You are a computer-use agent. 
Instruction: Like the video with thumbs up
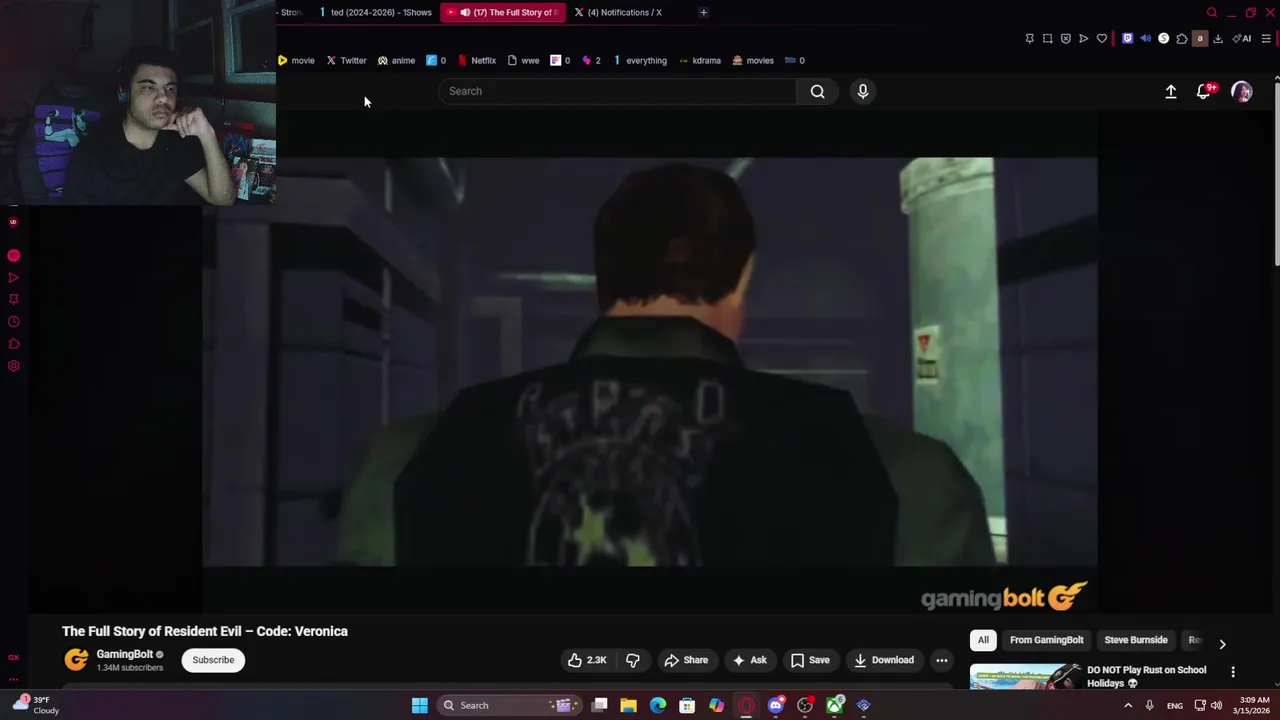587,660
